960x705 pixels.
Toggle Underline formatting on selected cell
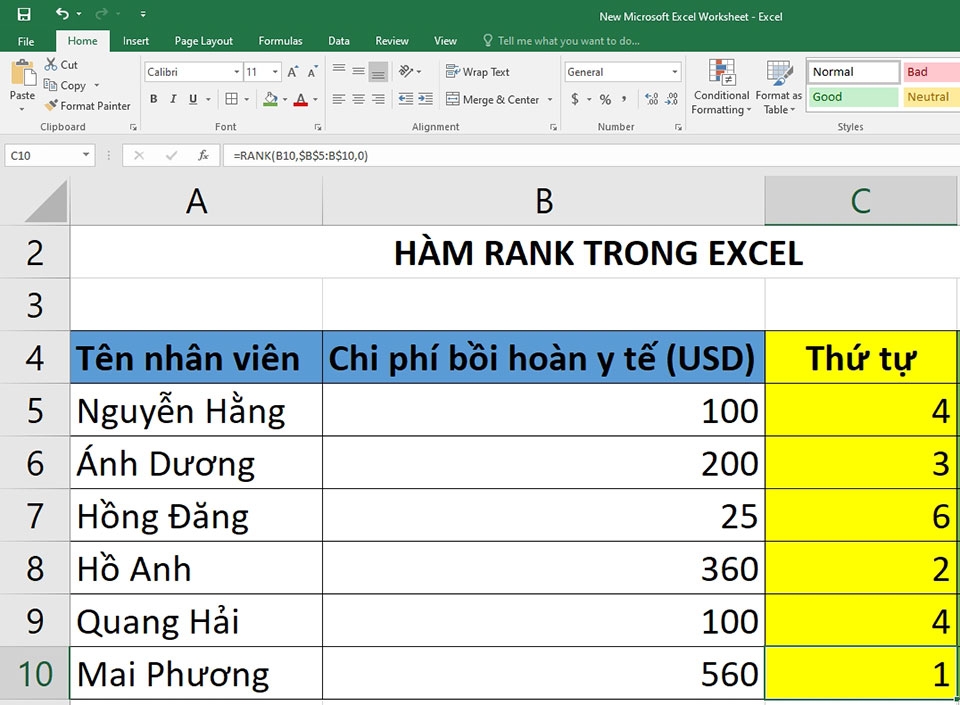(x=192, y=99)
